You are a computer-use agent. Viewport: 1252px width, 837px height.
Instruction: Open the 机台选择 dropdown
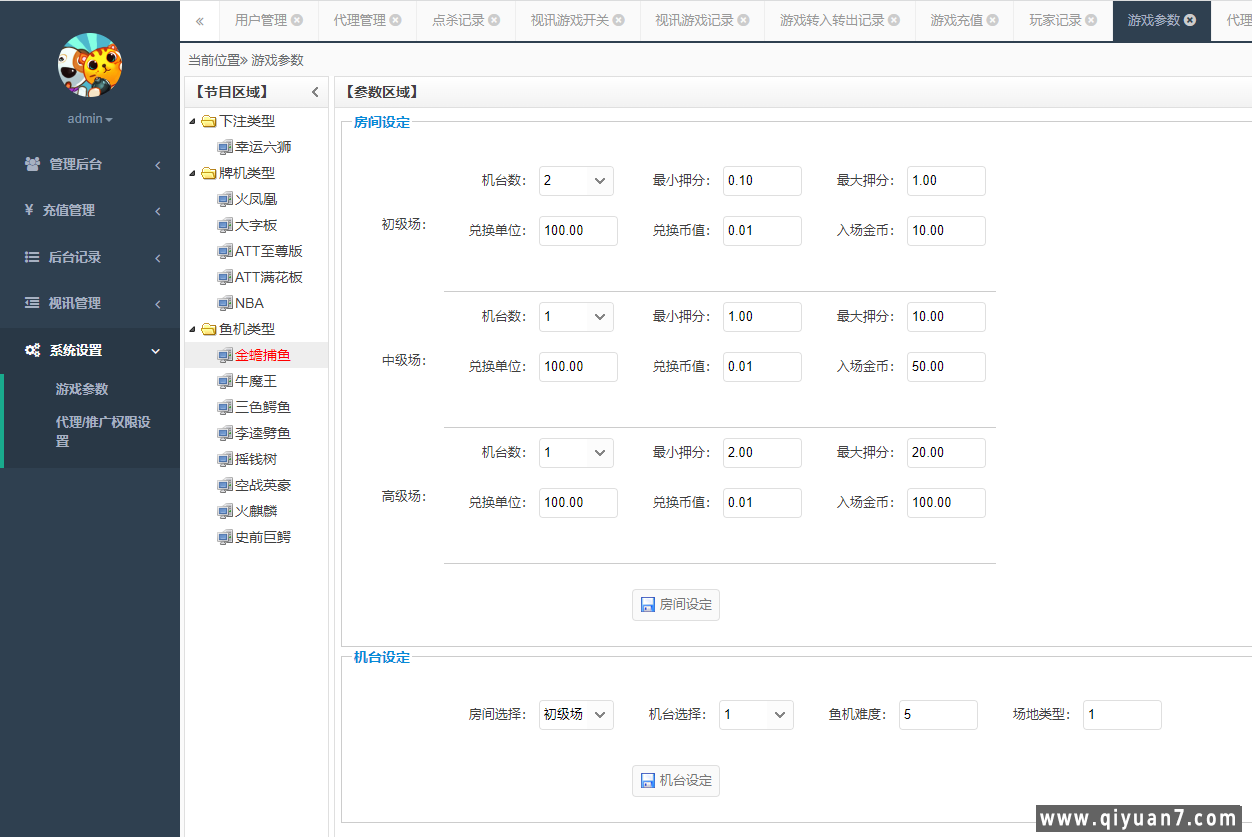click(x=756, y=715)
